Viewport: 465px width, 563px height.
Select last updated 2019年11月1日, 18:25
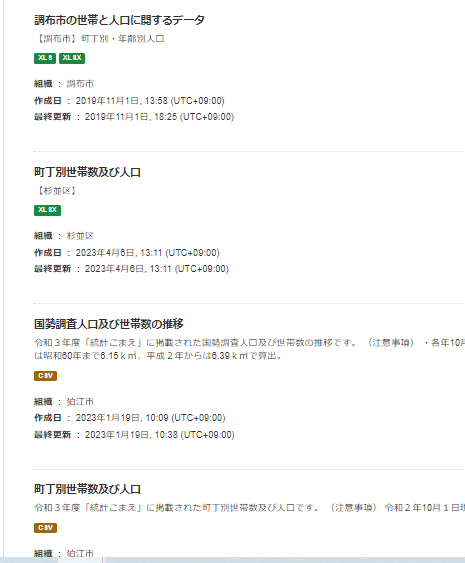159,117
